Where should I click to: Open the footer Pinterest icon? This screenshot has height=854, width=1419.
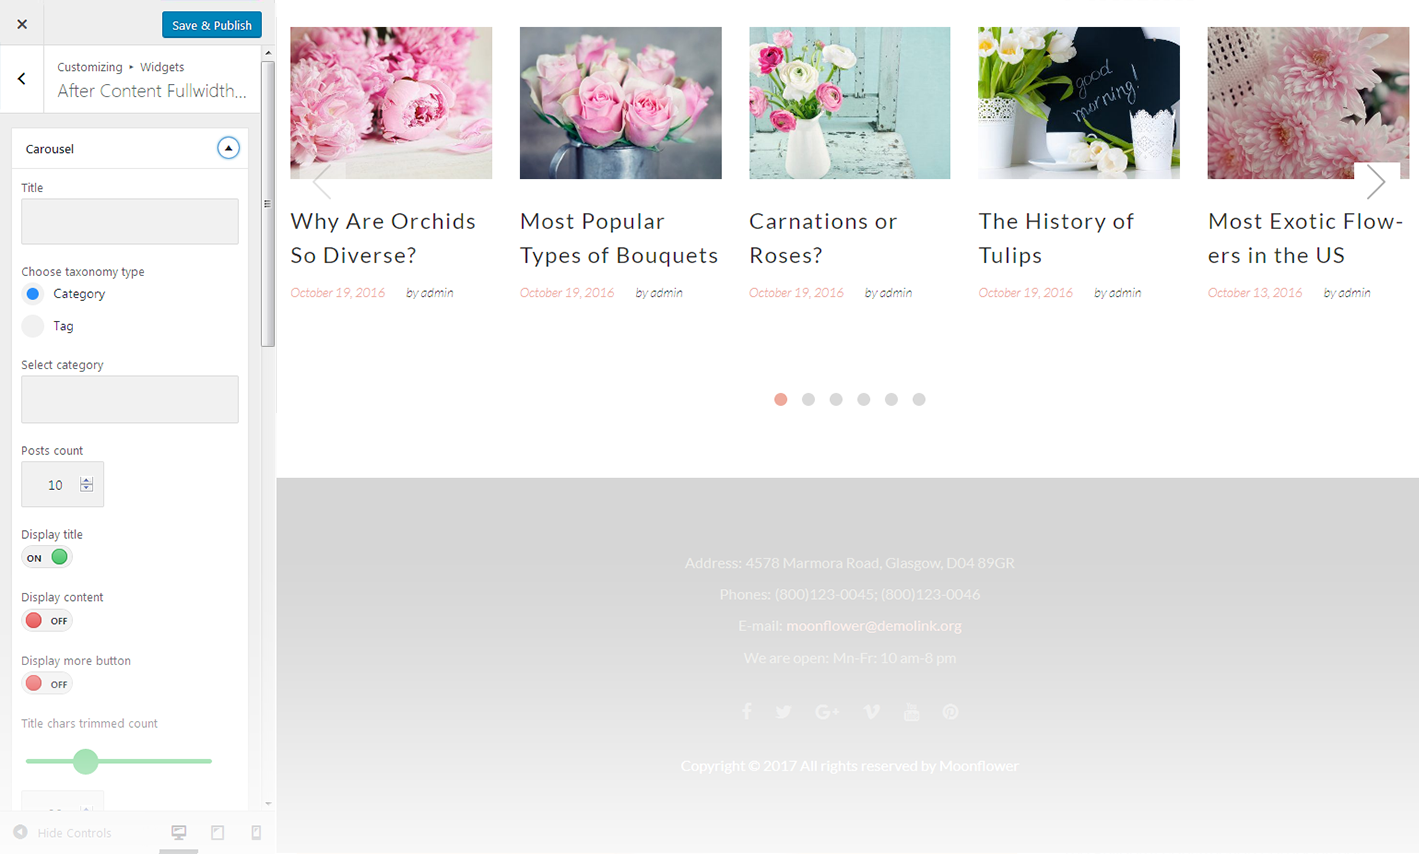point(950,712)
